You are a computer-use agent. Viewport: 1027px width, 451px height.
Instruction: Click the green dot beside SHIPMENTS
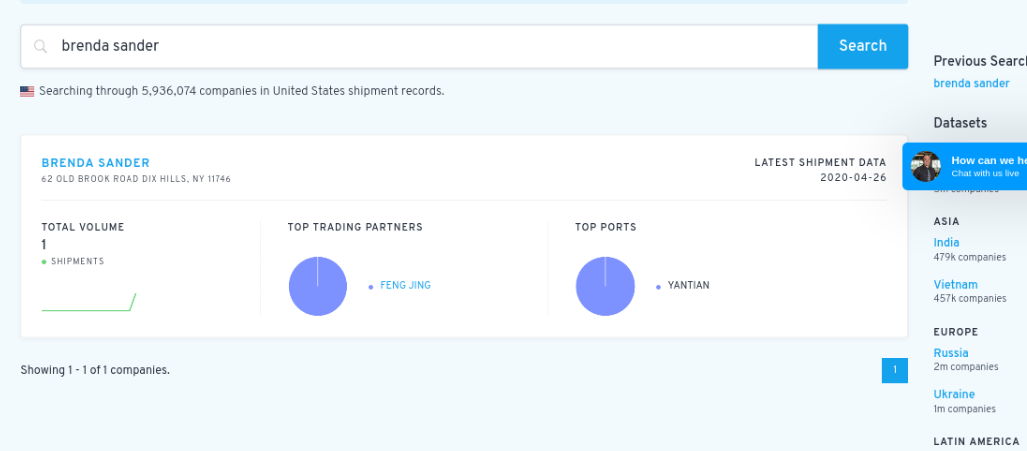pyautogui.click(x=44, y=262)
